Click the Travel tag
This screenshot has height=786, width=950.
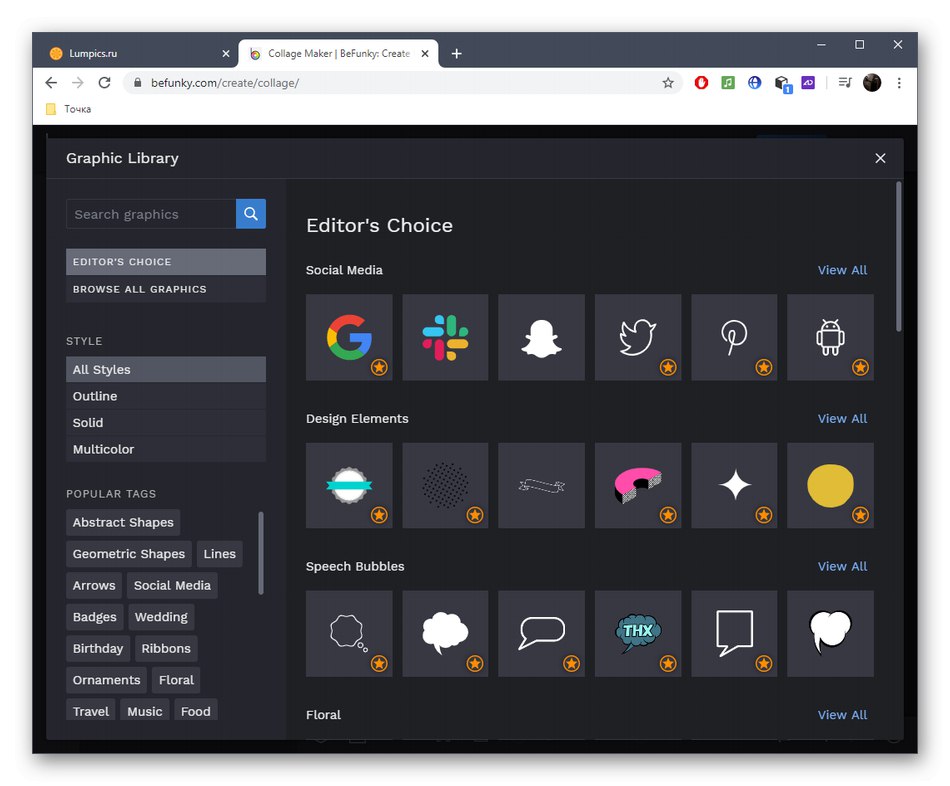click(x=91, y=710)
